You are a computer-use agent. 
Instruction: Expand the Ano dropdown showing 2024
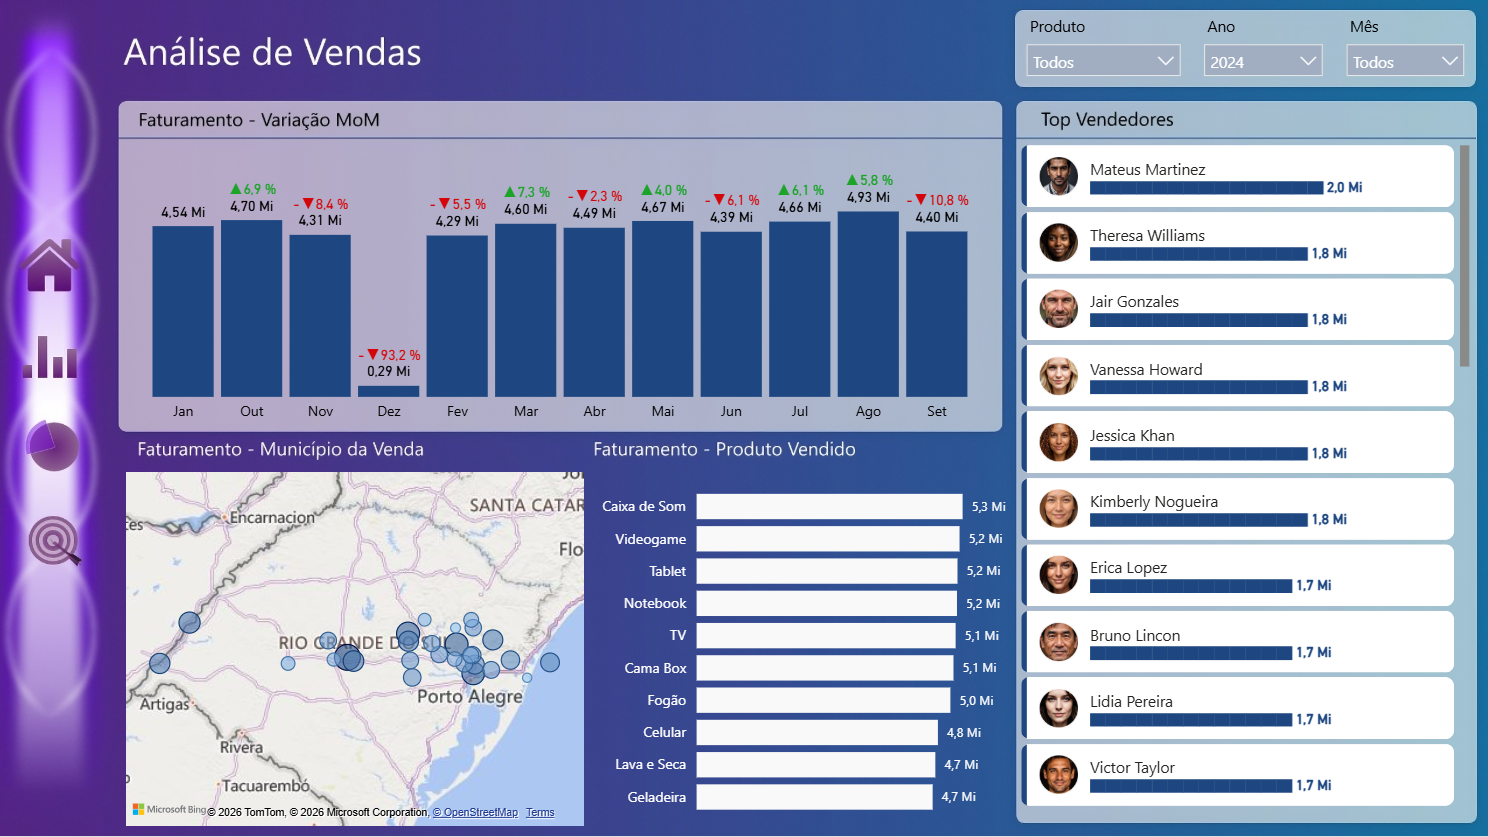coord(1263,61)
